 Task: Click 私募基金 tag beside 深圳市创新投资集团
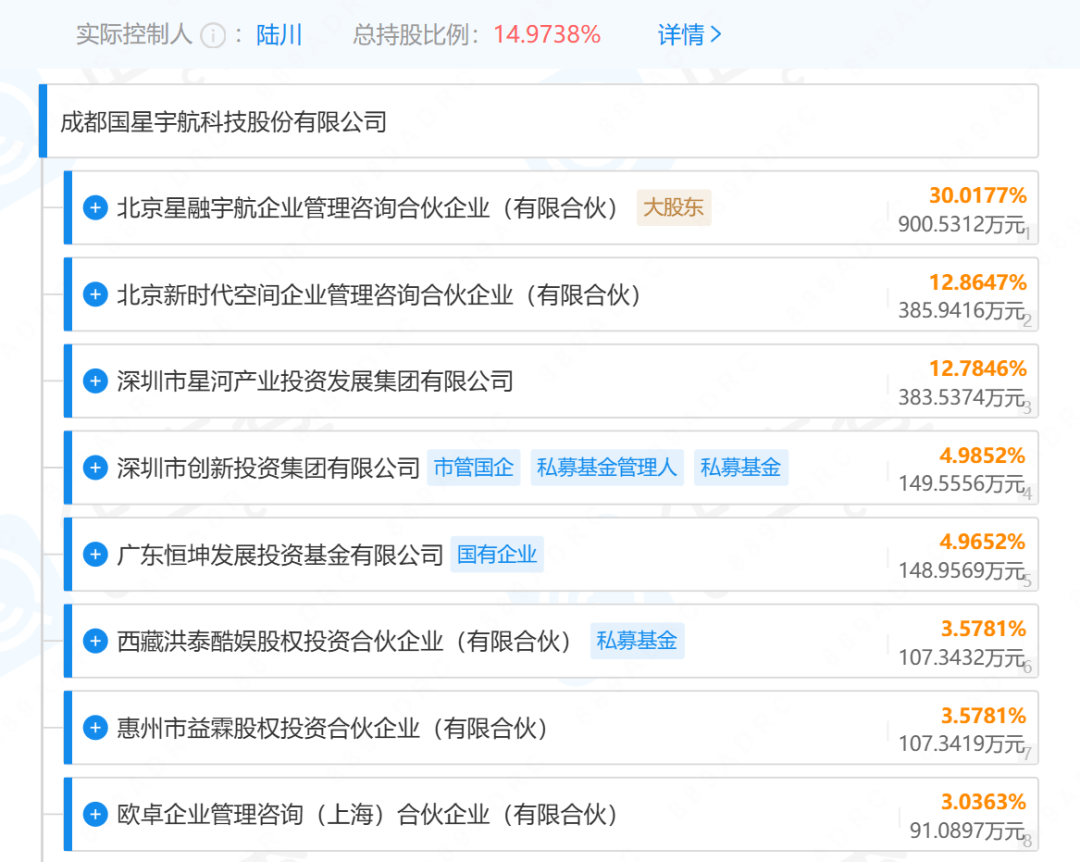pos(740,468)
